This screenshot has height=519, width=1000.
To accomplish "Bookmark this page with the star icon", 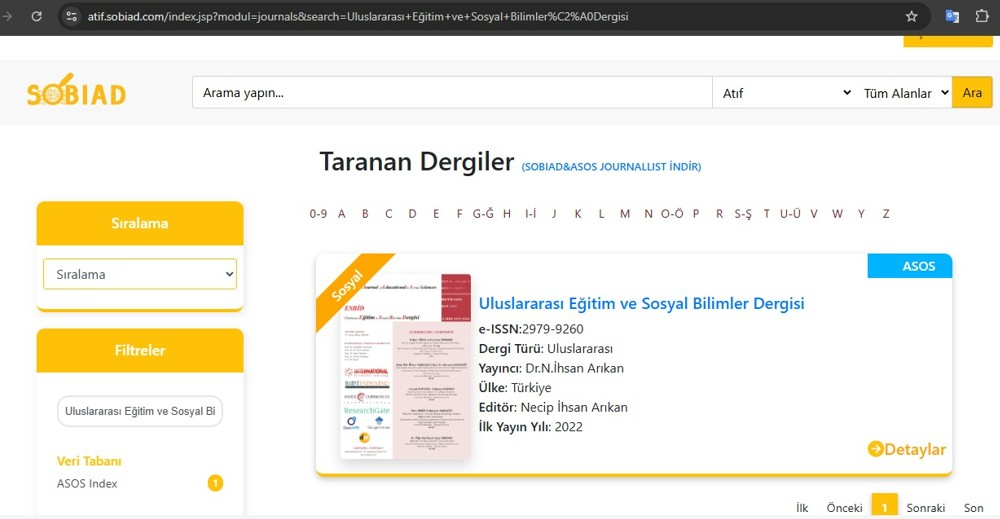I will (x=911, y=16).
